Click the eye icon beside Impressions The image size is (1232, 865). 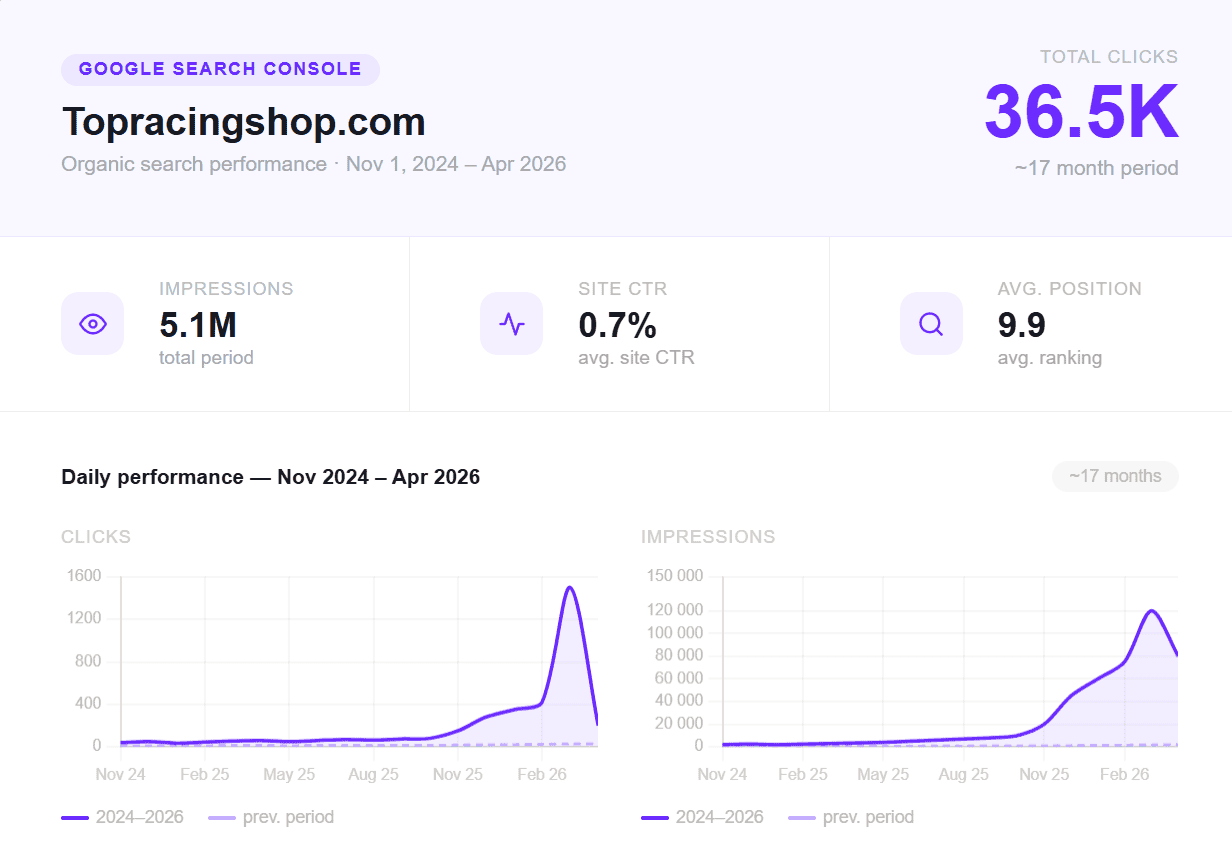coord(92,323)
